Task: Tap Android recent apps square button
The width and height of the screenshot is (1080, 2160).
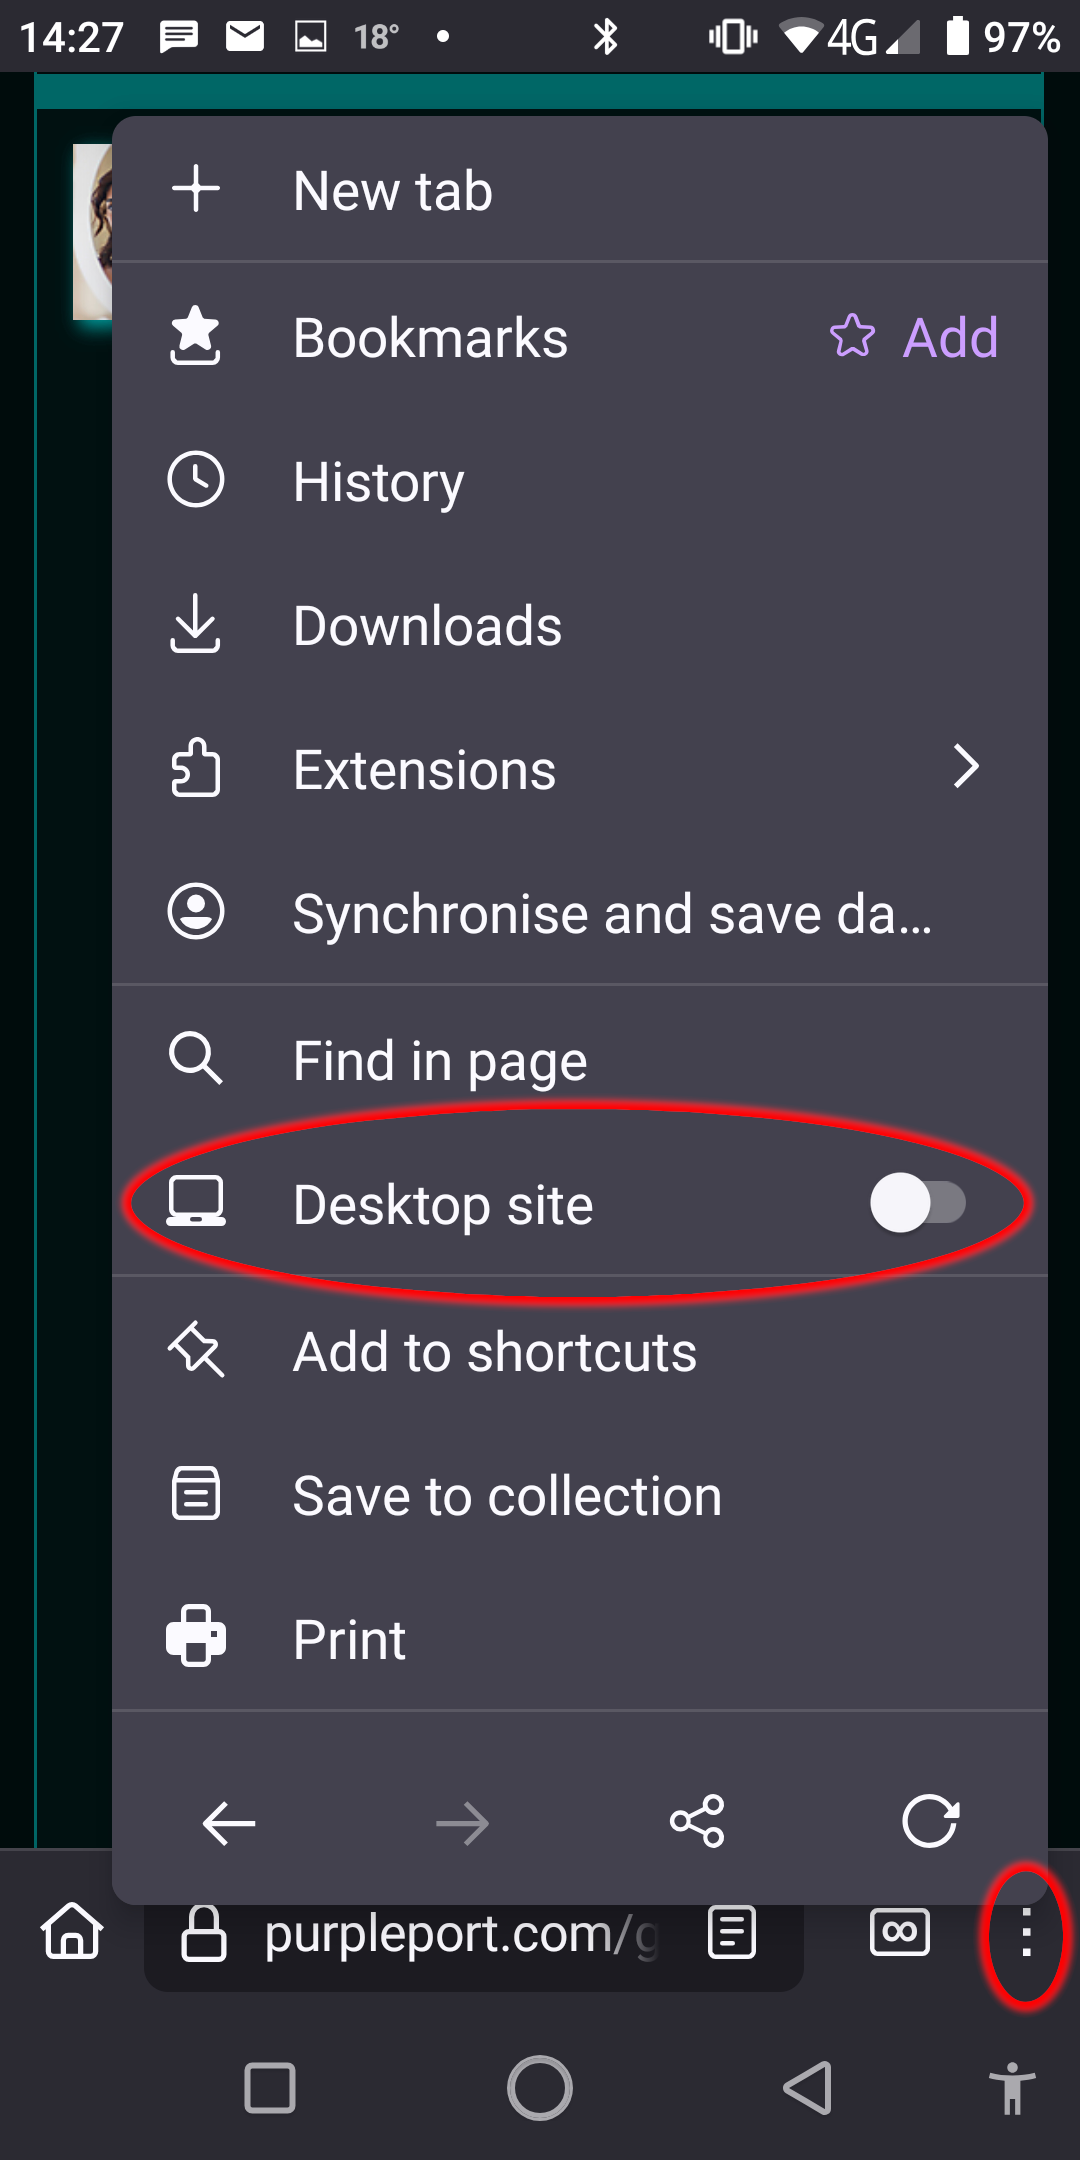Action: click(270, 2088)
